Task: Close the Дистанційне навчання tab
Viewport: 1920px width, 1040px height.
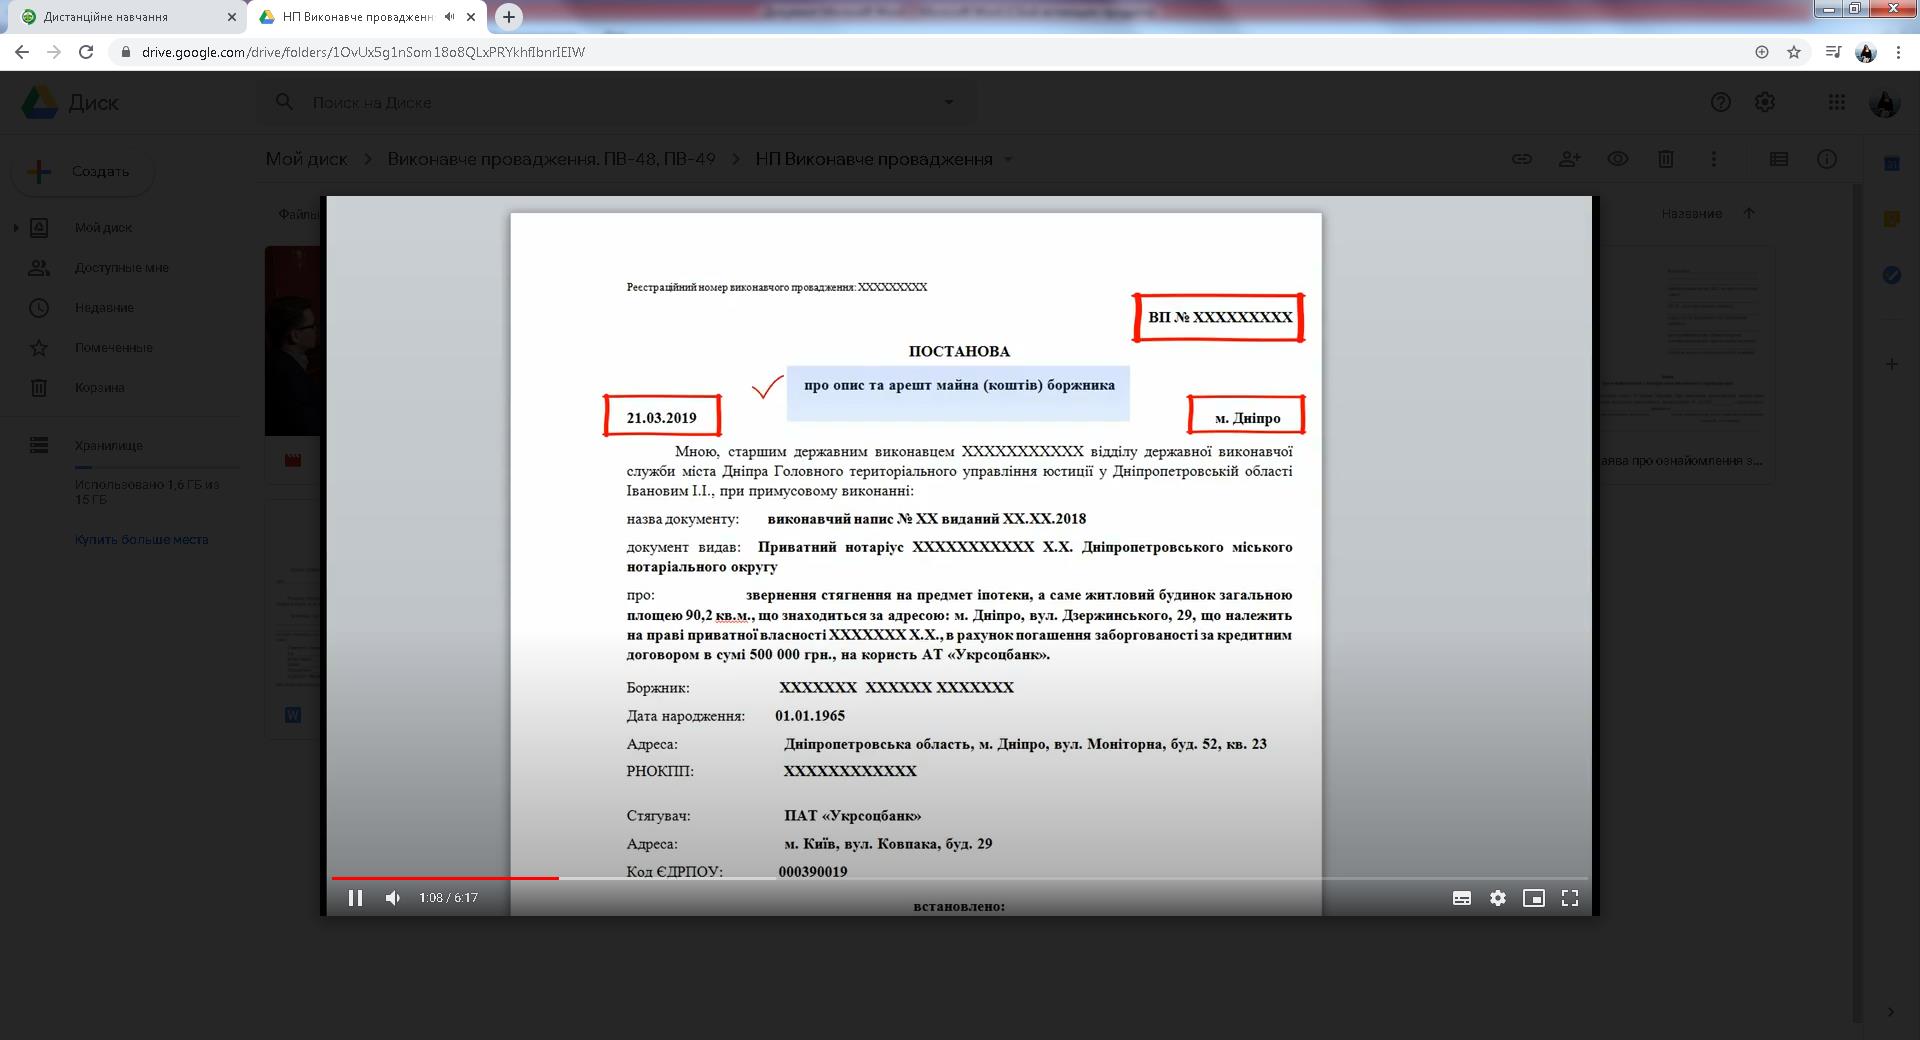Action: coord(231,17)
